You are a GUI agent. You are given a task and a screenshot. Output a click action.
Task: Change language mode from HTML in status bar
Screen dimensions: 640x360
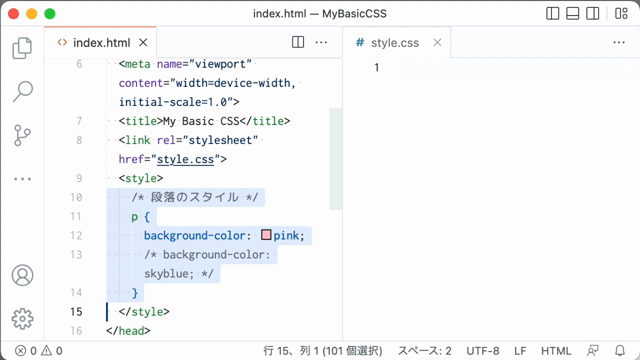click(x=556, y=351)
